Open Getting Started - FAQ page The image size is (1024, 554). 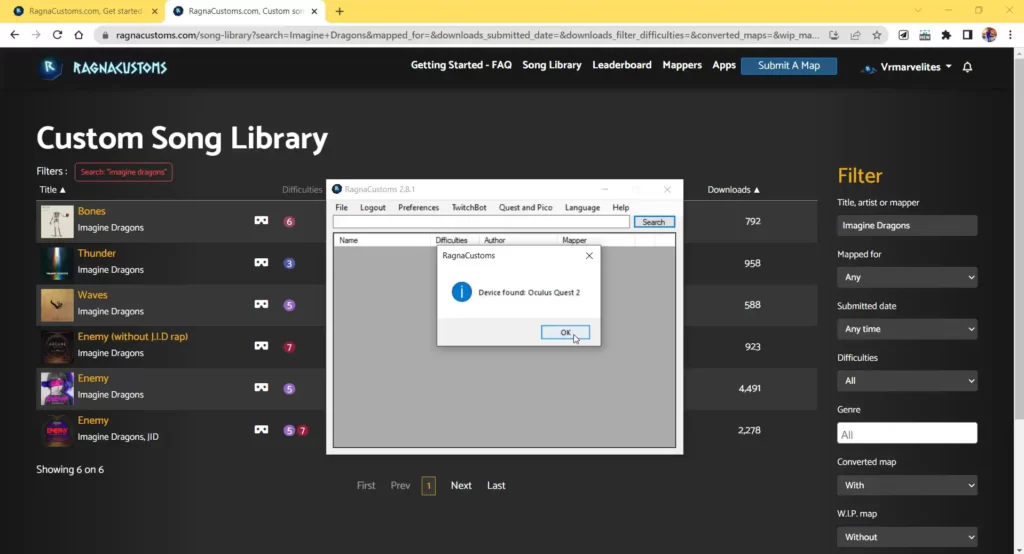[461, 65]
